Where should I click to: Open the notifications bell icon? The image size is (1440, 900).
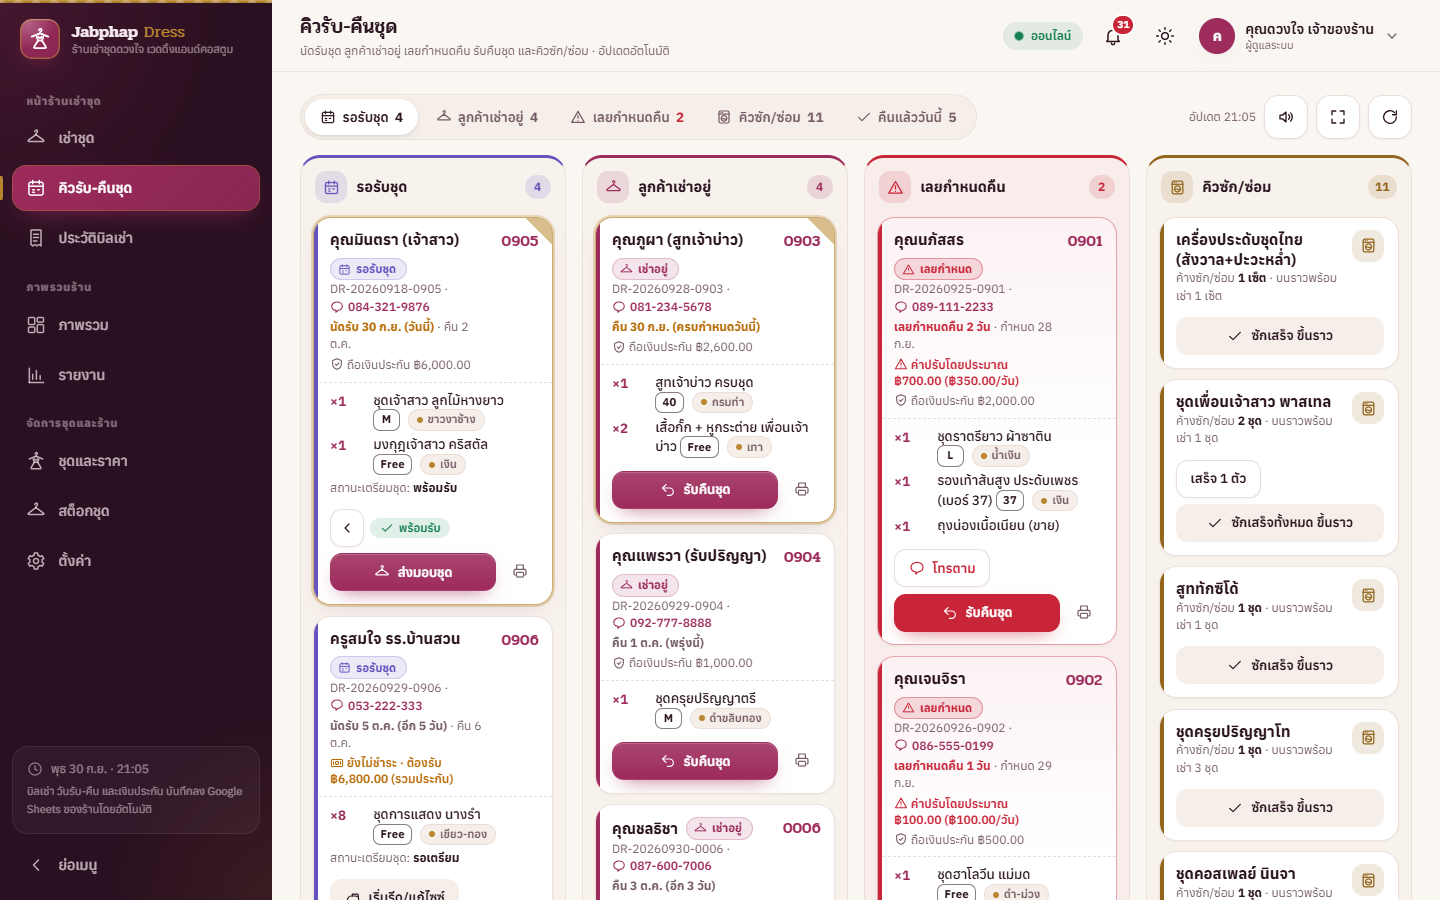(1113, 36)
